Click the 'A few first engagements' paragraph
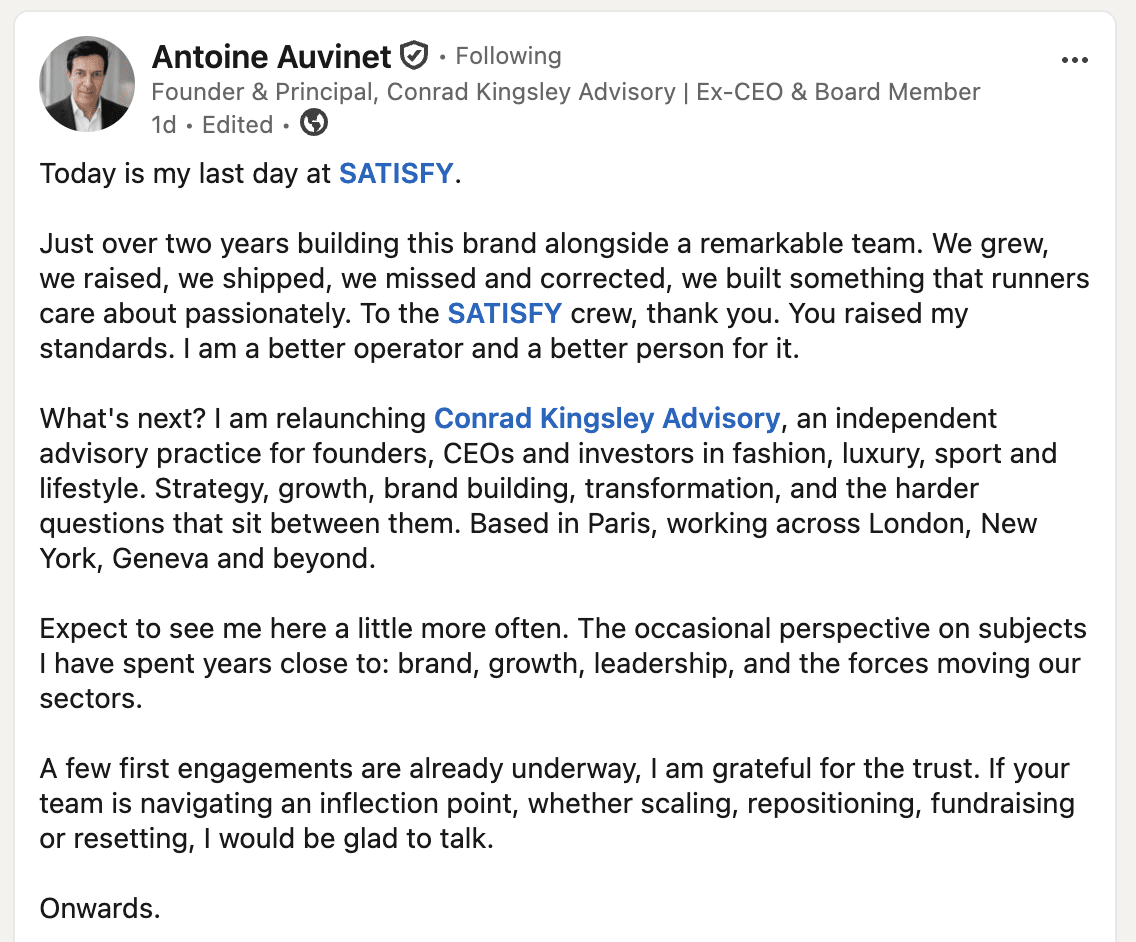Image resolution: width=1136 pixels, height=942 pixels. (556, 804)
